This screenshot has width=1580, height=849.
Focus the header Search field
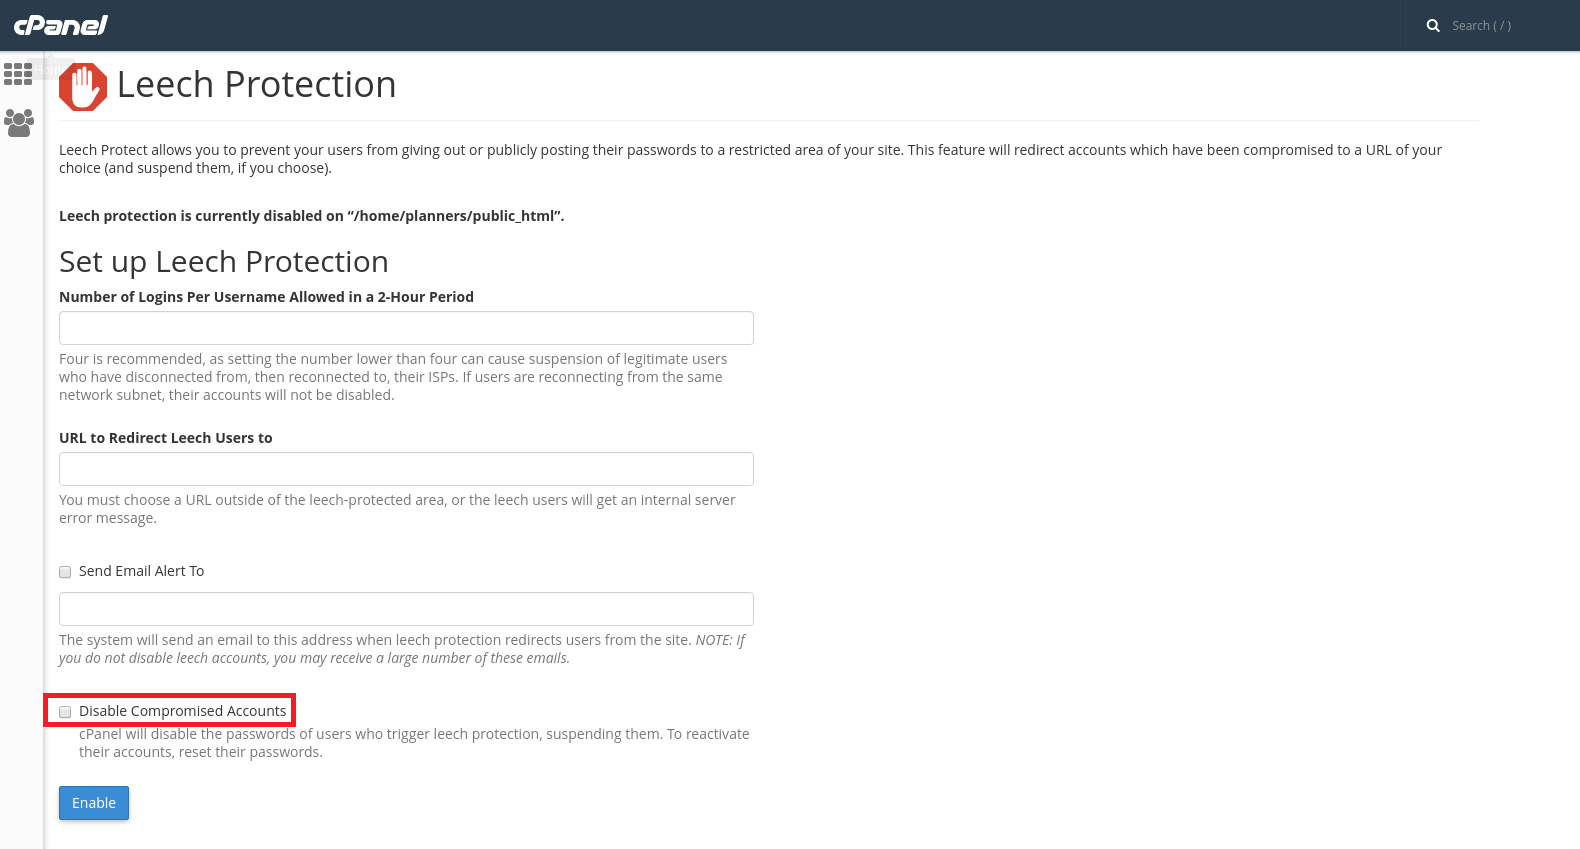click(x=1492, y=26)
